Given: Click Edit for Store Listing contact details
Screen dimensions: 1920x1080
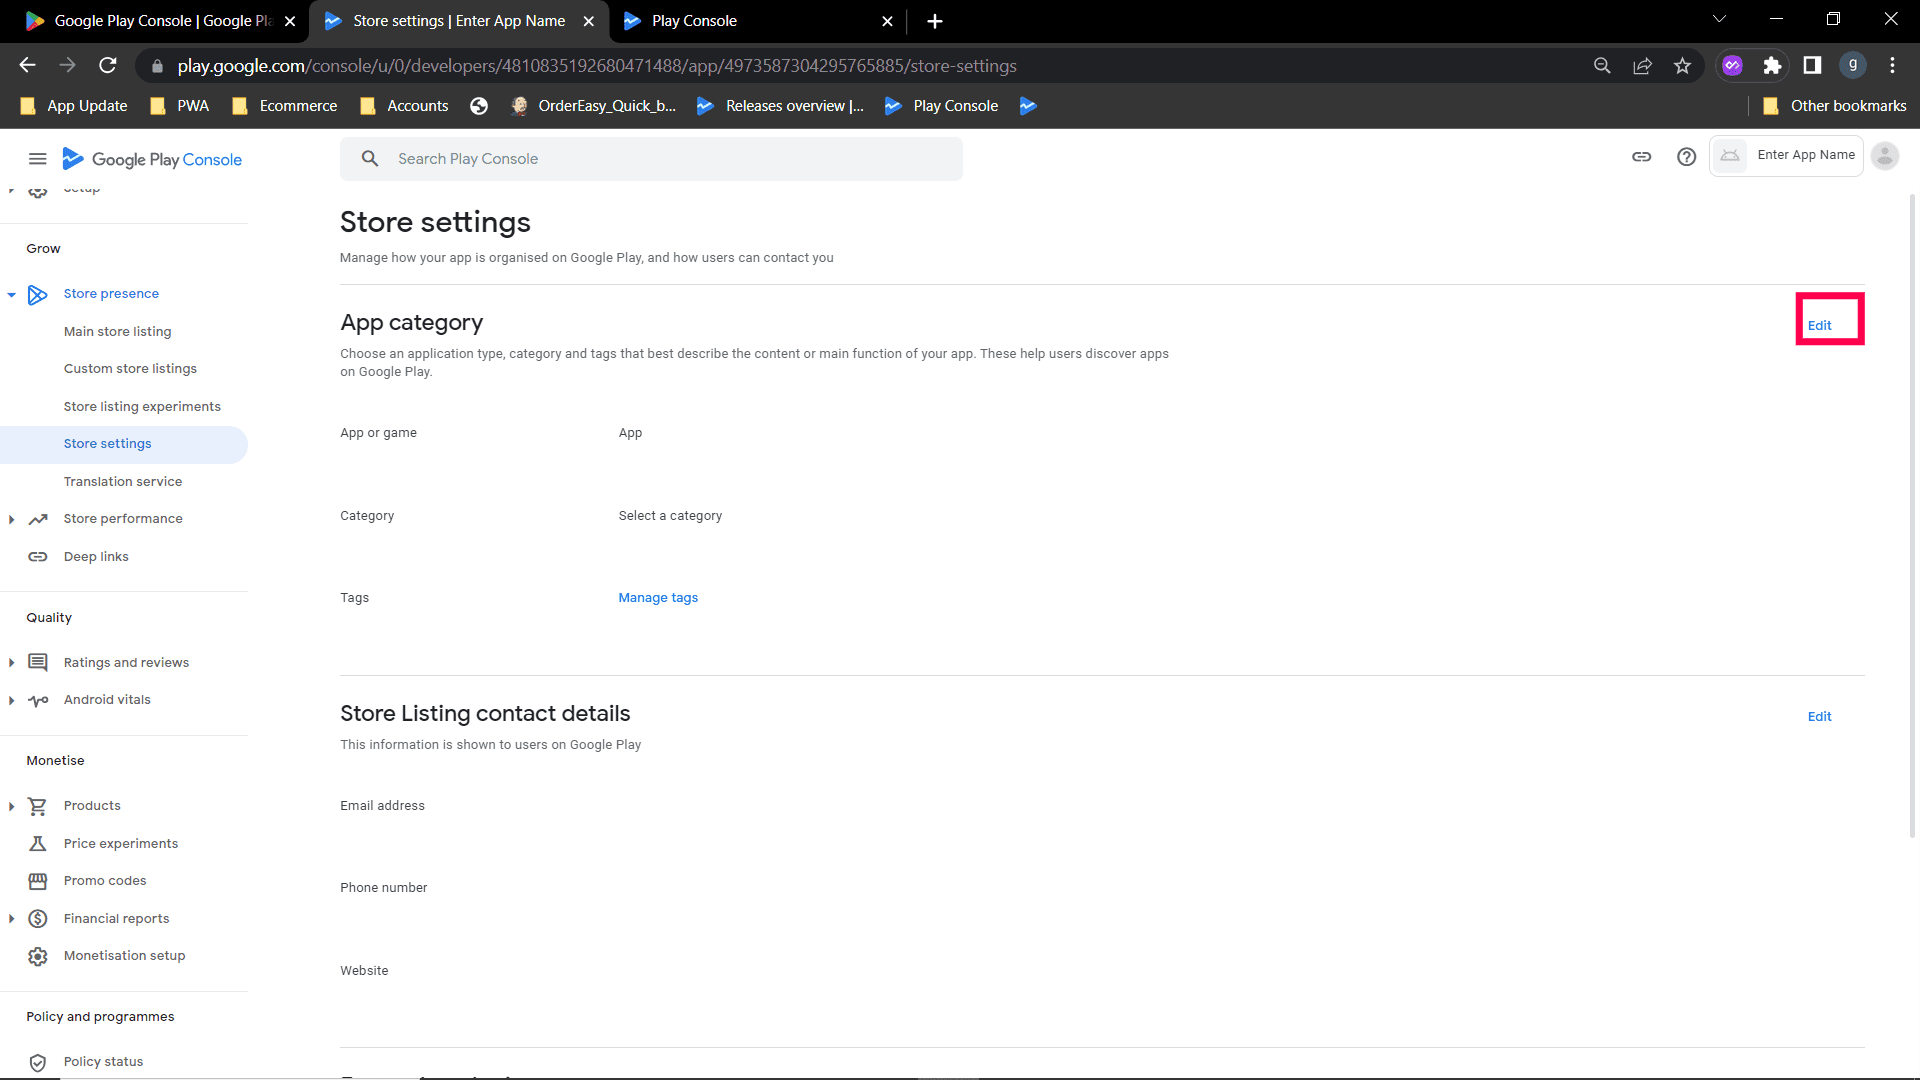Looking at the screenshot, I should coord(1819,717).
